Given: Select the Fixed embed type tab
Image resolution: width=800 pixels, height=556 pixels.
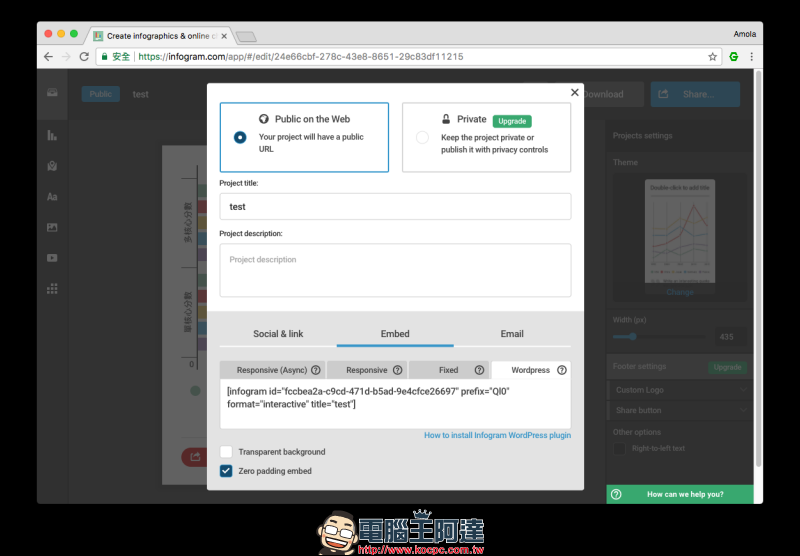Looking at the screenshot, I should tap(448, 370).
